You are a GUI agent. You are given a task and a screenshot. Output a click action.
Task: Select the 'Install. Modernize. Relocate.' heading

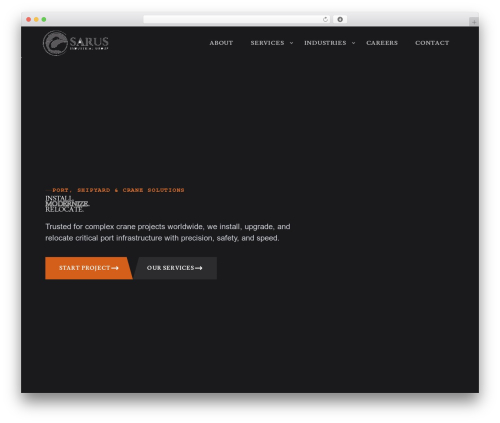67,204
